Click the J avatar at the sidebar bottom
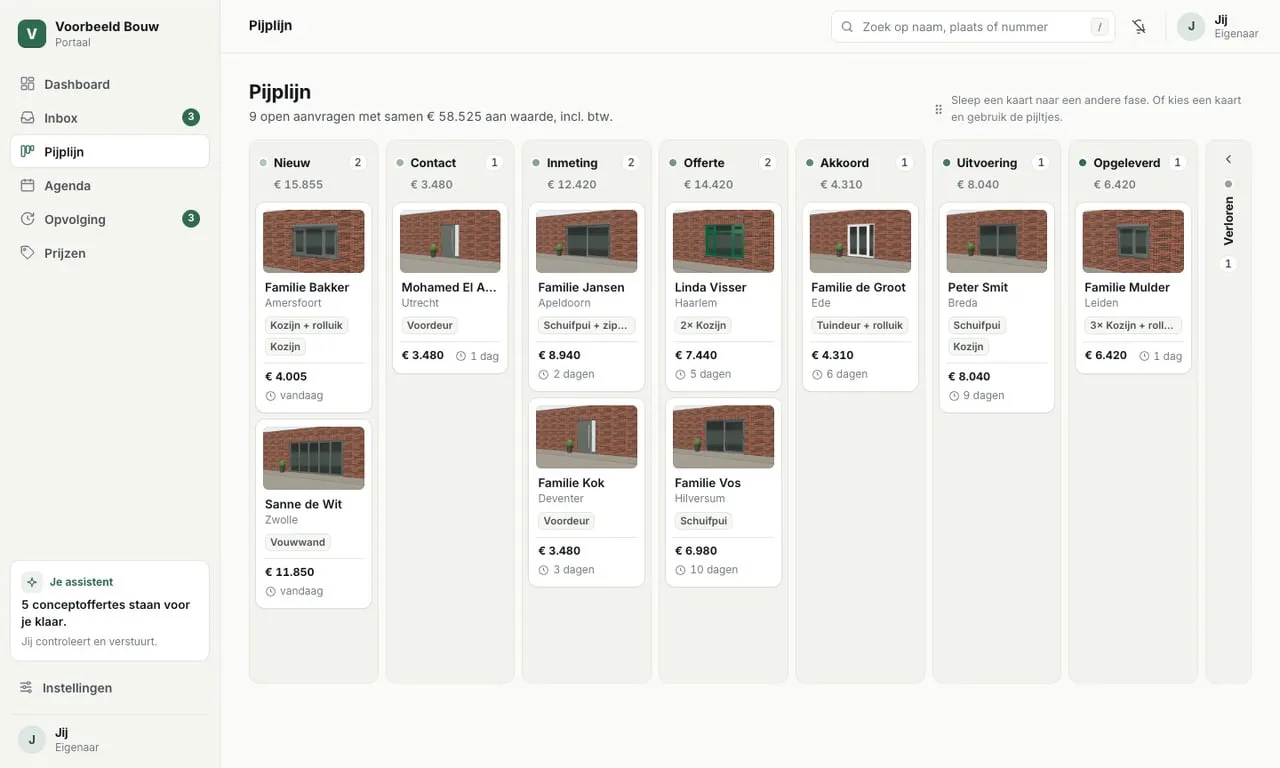The width and height of the screenshot is (1280, 768). pos(32,740)
